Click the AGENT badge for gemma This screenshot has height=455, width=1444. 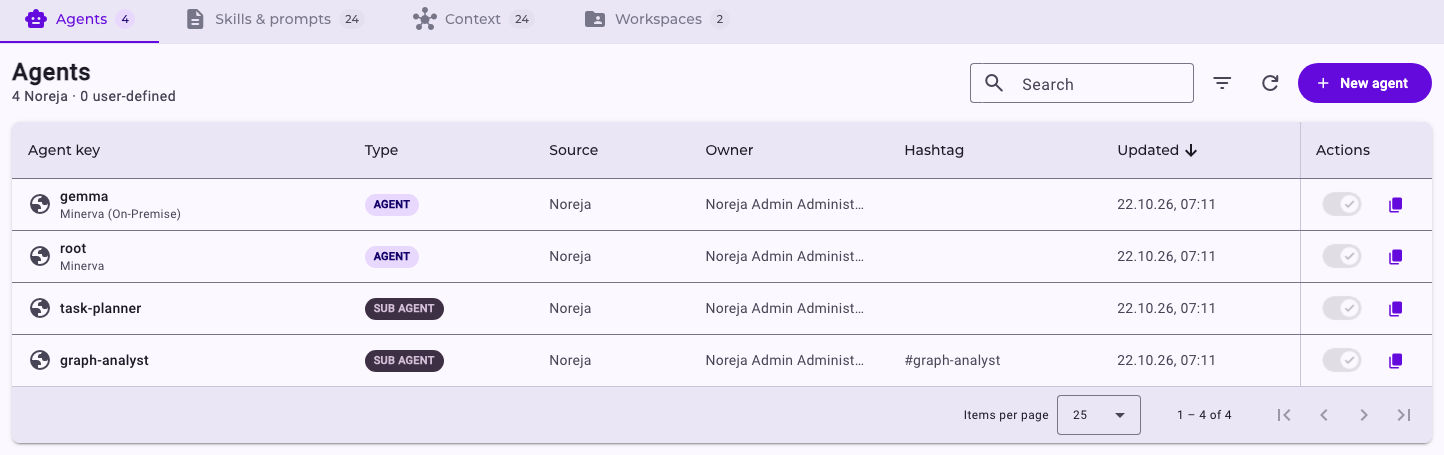click(x=391, y=204)
